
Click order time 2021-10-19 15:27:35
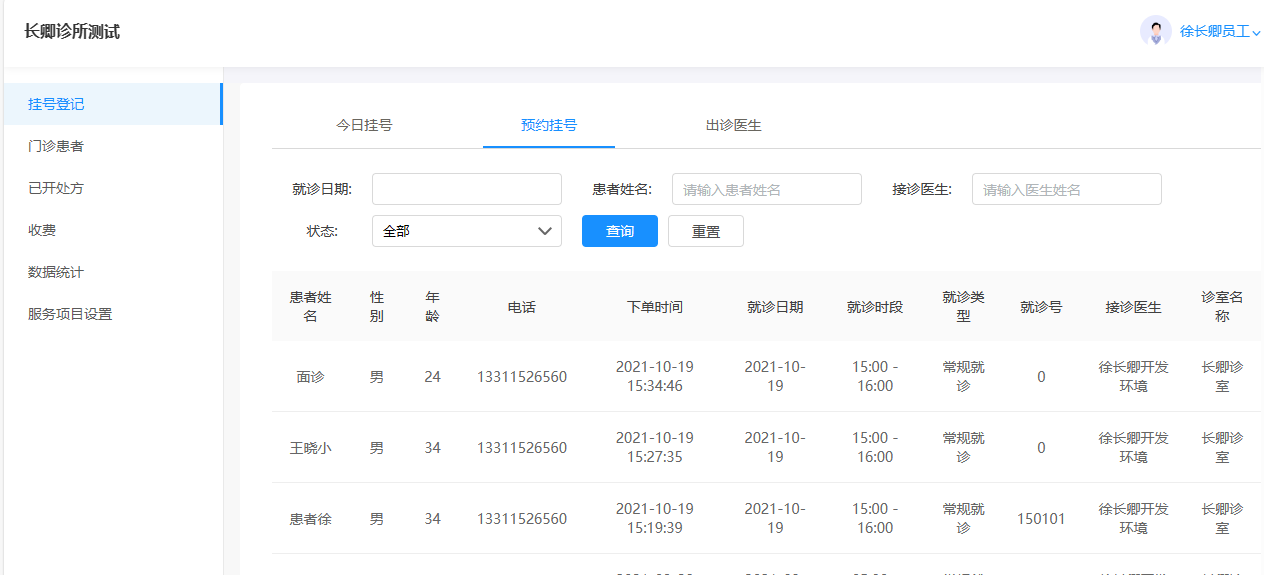pos(655,447)
